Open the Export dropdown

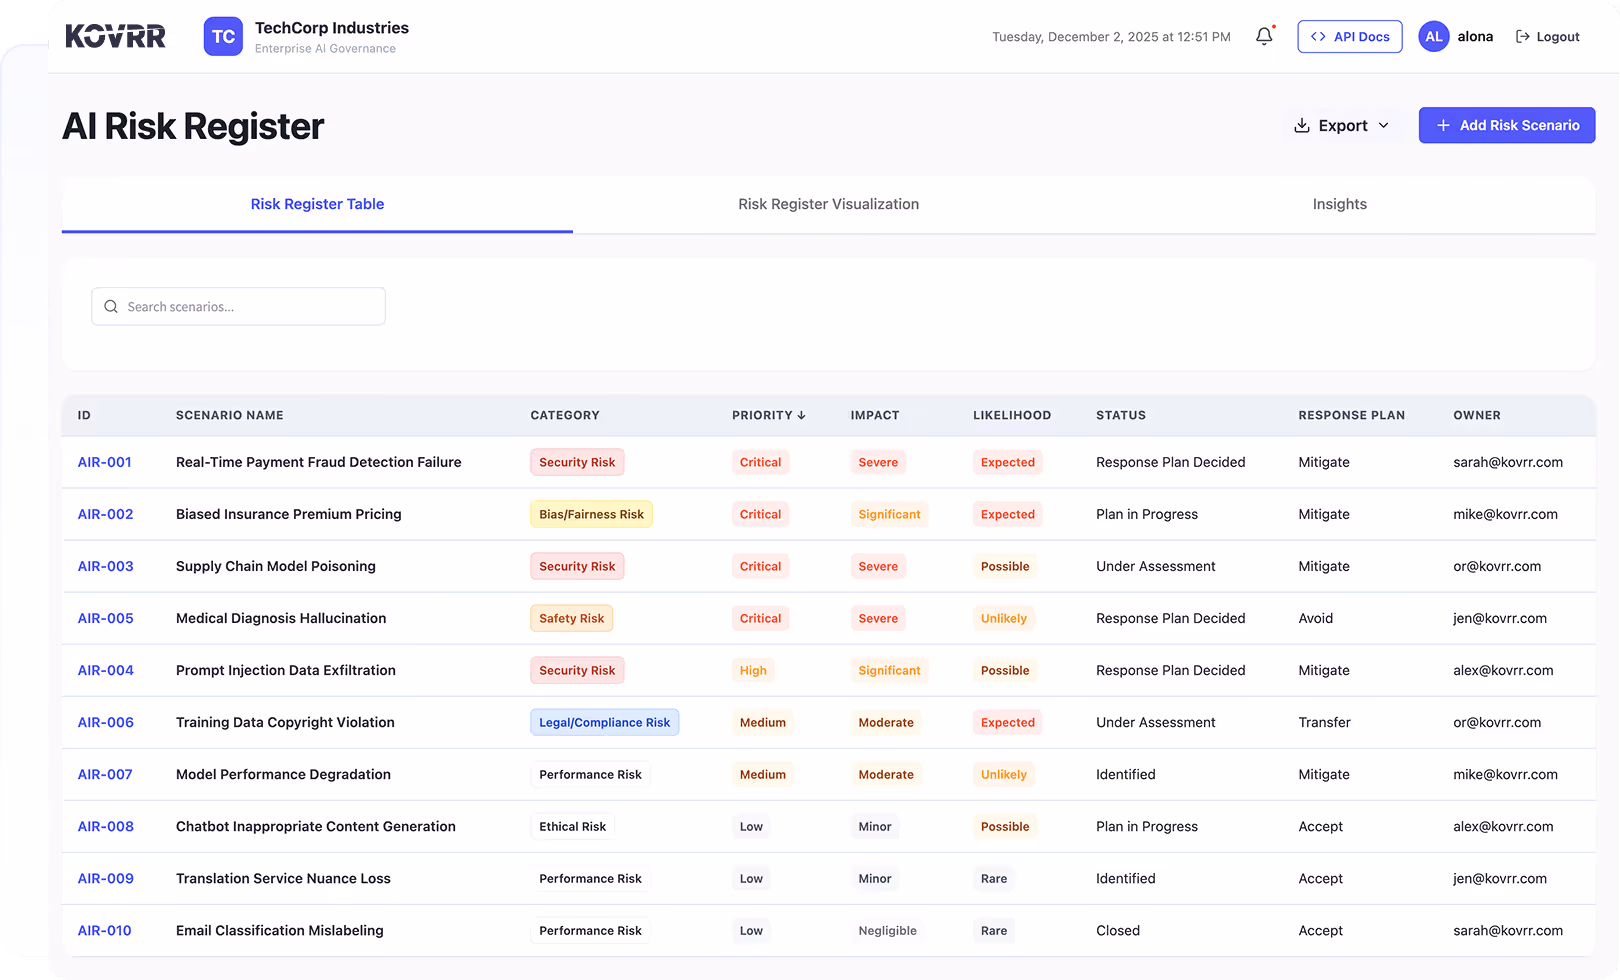pyautogui.click(x=1341, y=125)
